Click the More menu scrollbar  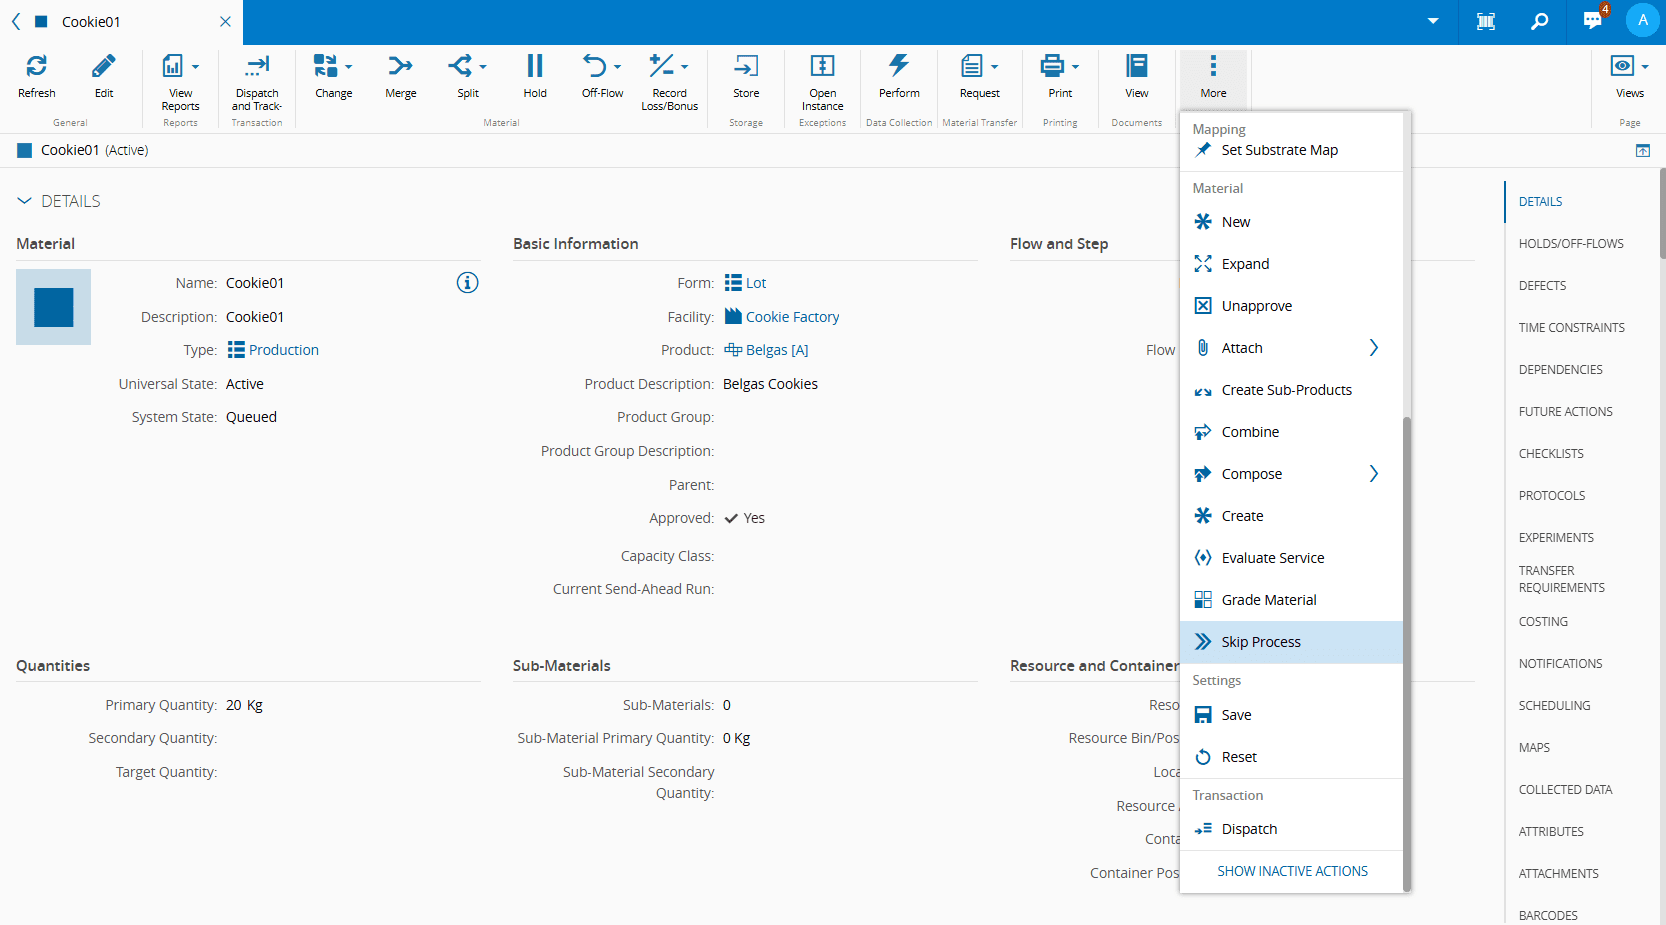pyautogui.click(x=1406, y=650)
